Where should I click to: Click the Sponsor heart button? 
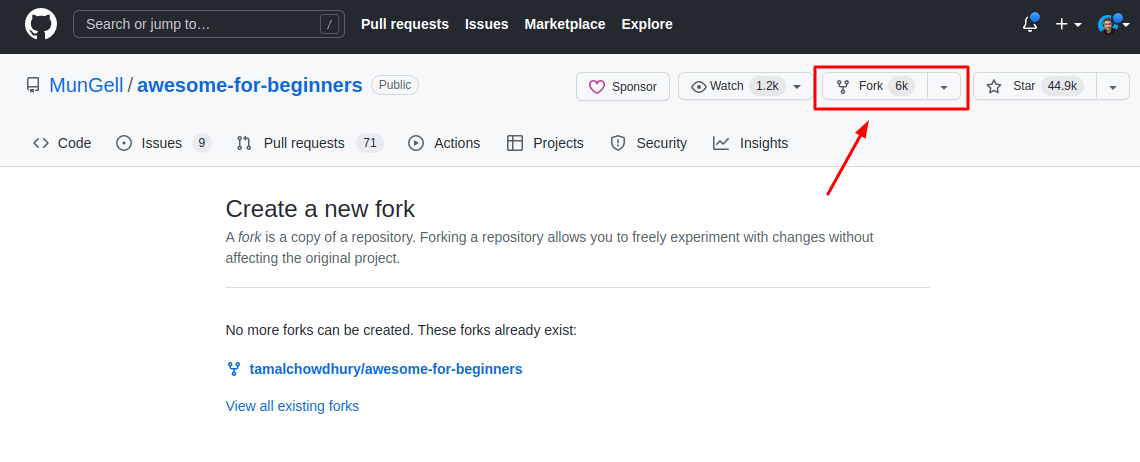coord(623,87)
